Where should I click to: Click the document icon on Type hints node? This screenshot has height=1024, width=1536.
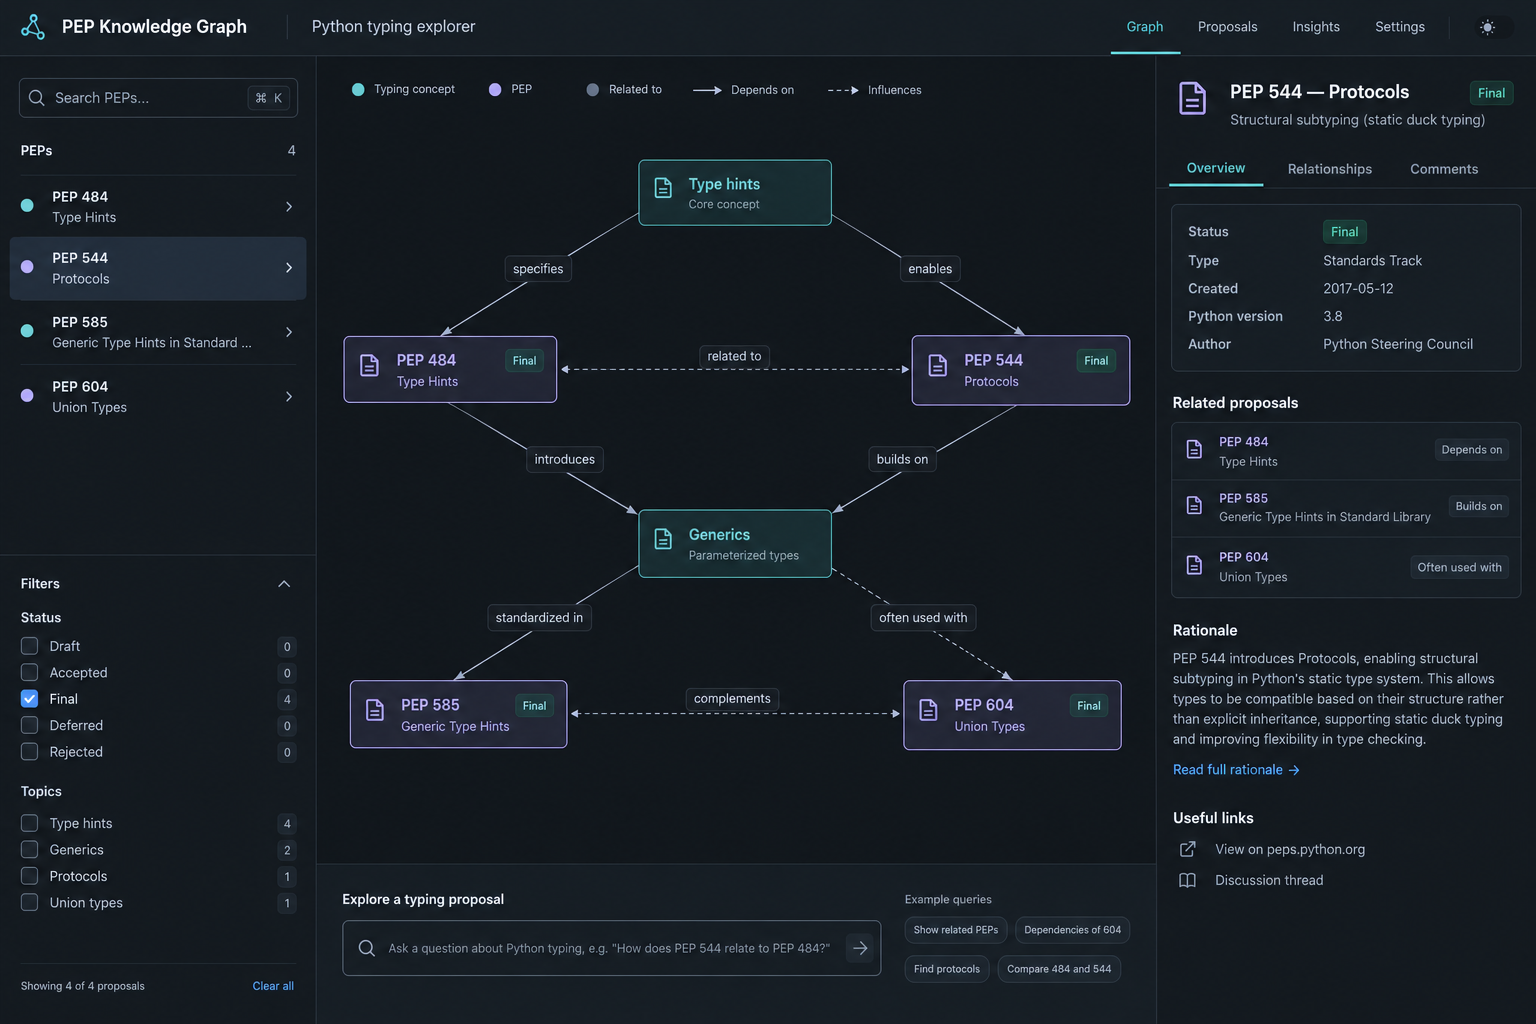tap(663, 188)
